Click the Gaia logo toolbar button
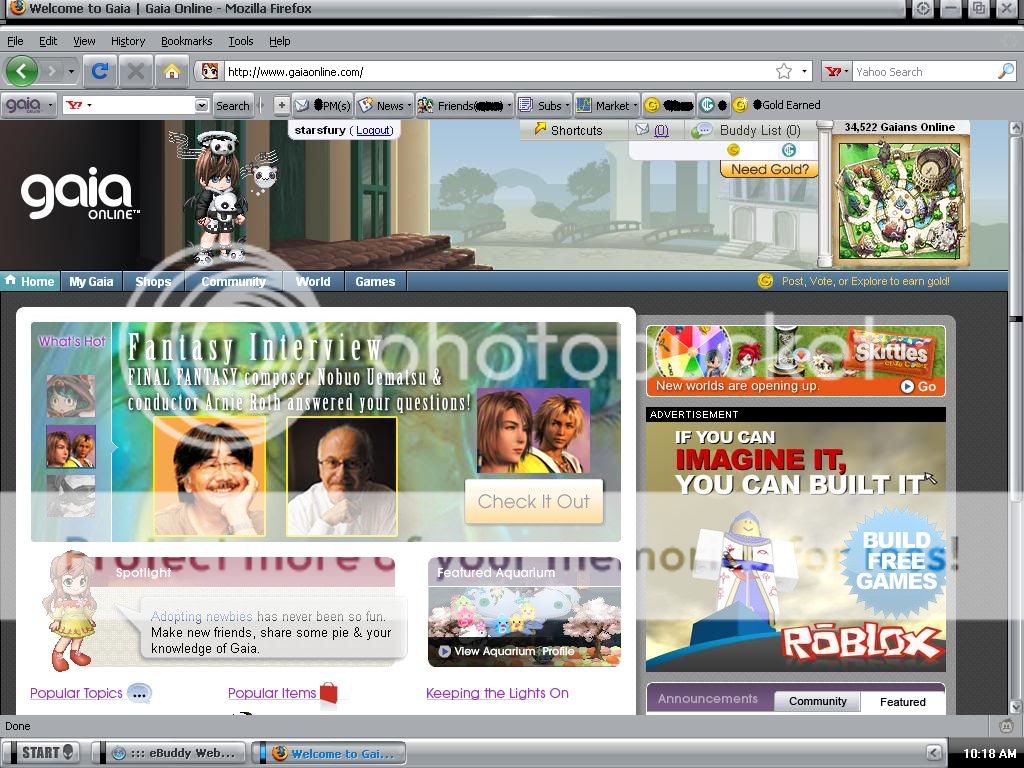Screen dimensions: 1024x768 [27, 105]
